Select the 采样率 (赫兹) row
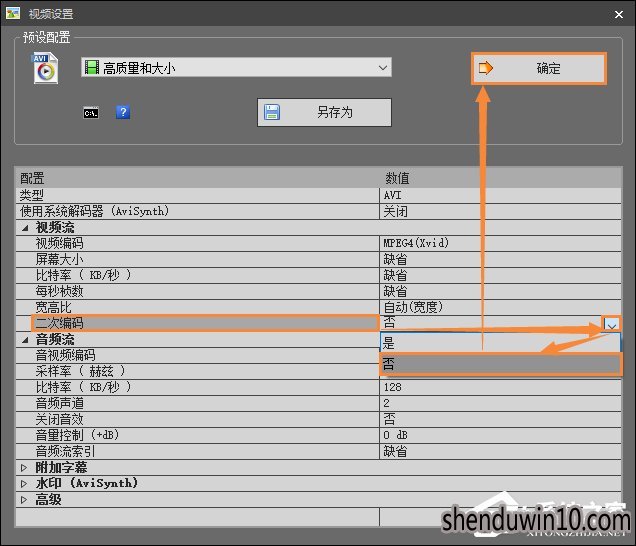Image resolution: width=636 pixels, height=546 pixels. pyautogui.click(x=198, y=371)
